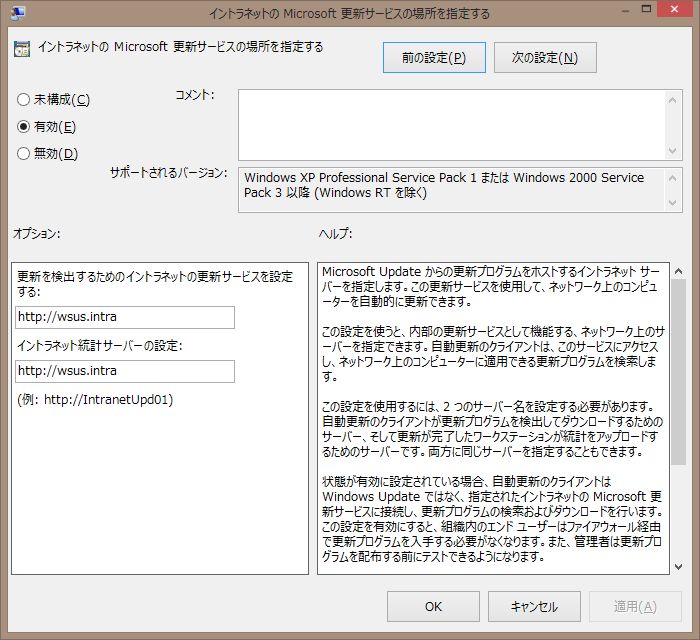Close the dialog with the red X
The height and width of the screenshot is (640, 700).
pyautogui.click(x=674, y=9)
